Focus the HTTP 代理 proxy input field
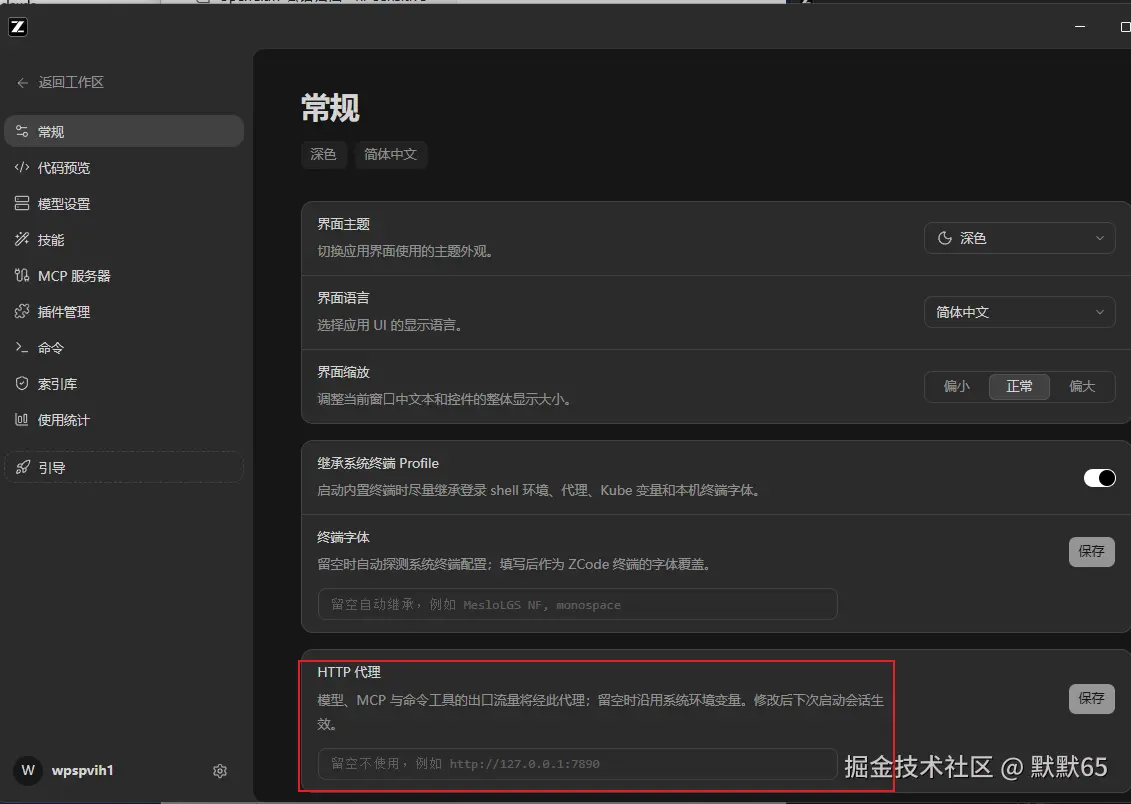 [577, 764]
